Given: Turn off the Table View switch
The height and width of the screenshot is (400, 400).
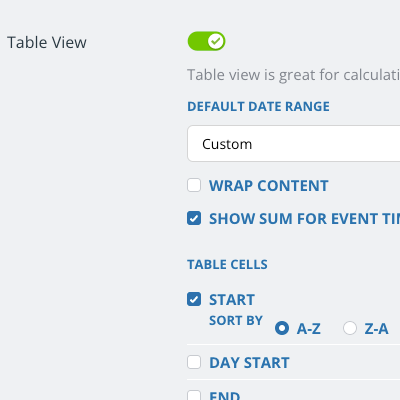Looking at the screenshot, I should [x=206, y=41].
